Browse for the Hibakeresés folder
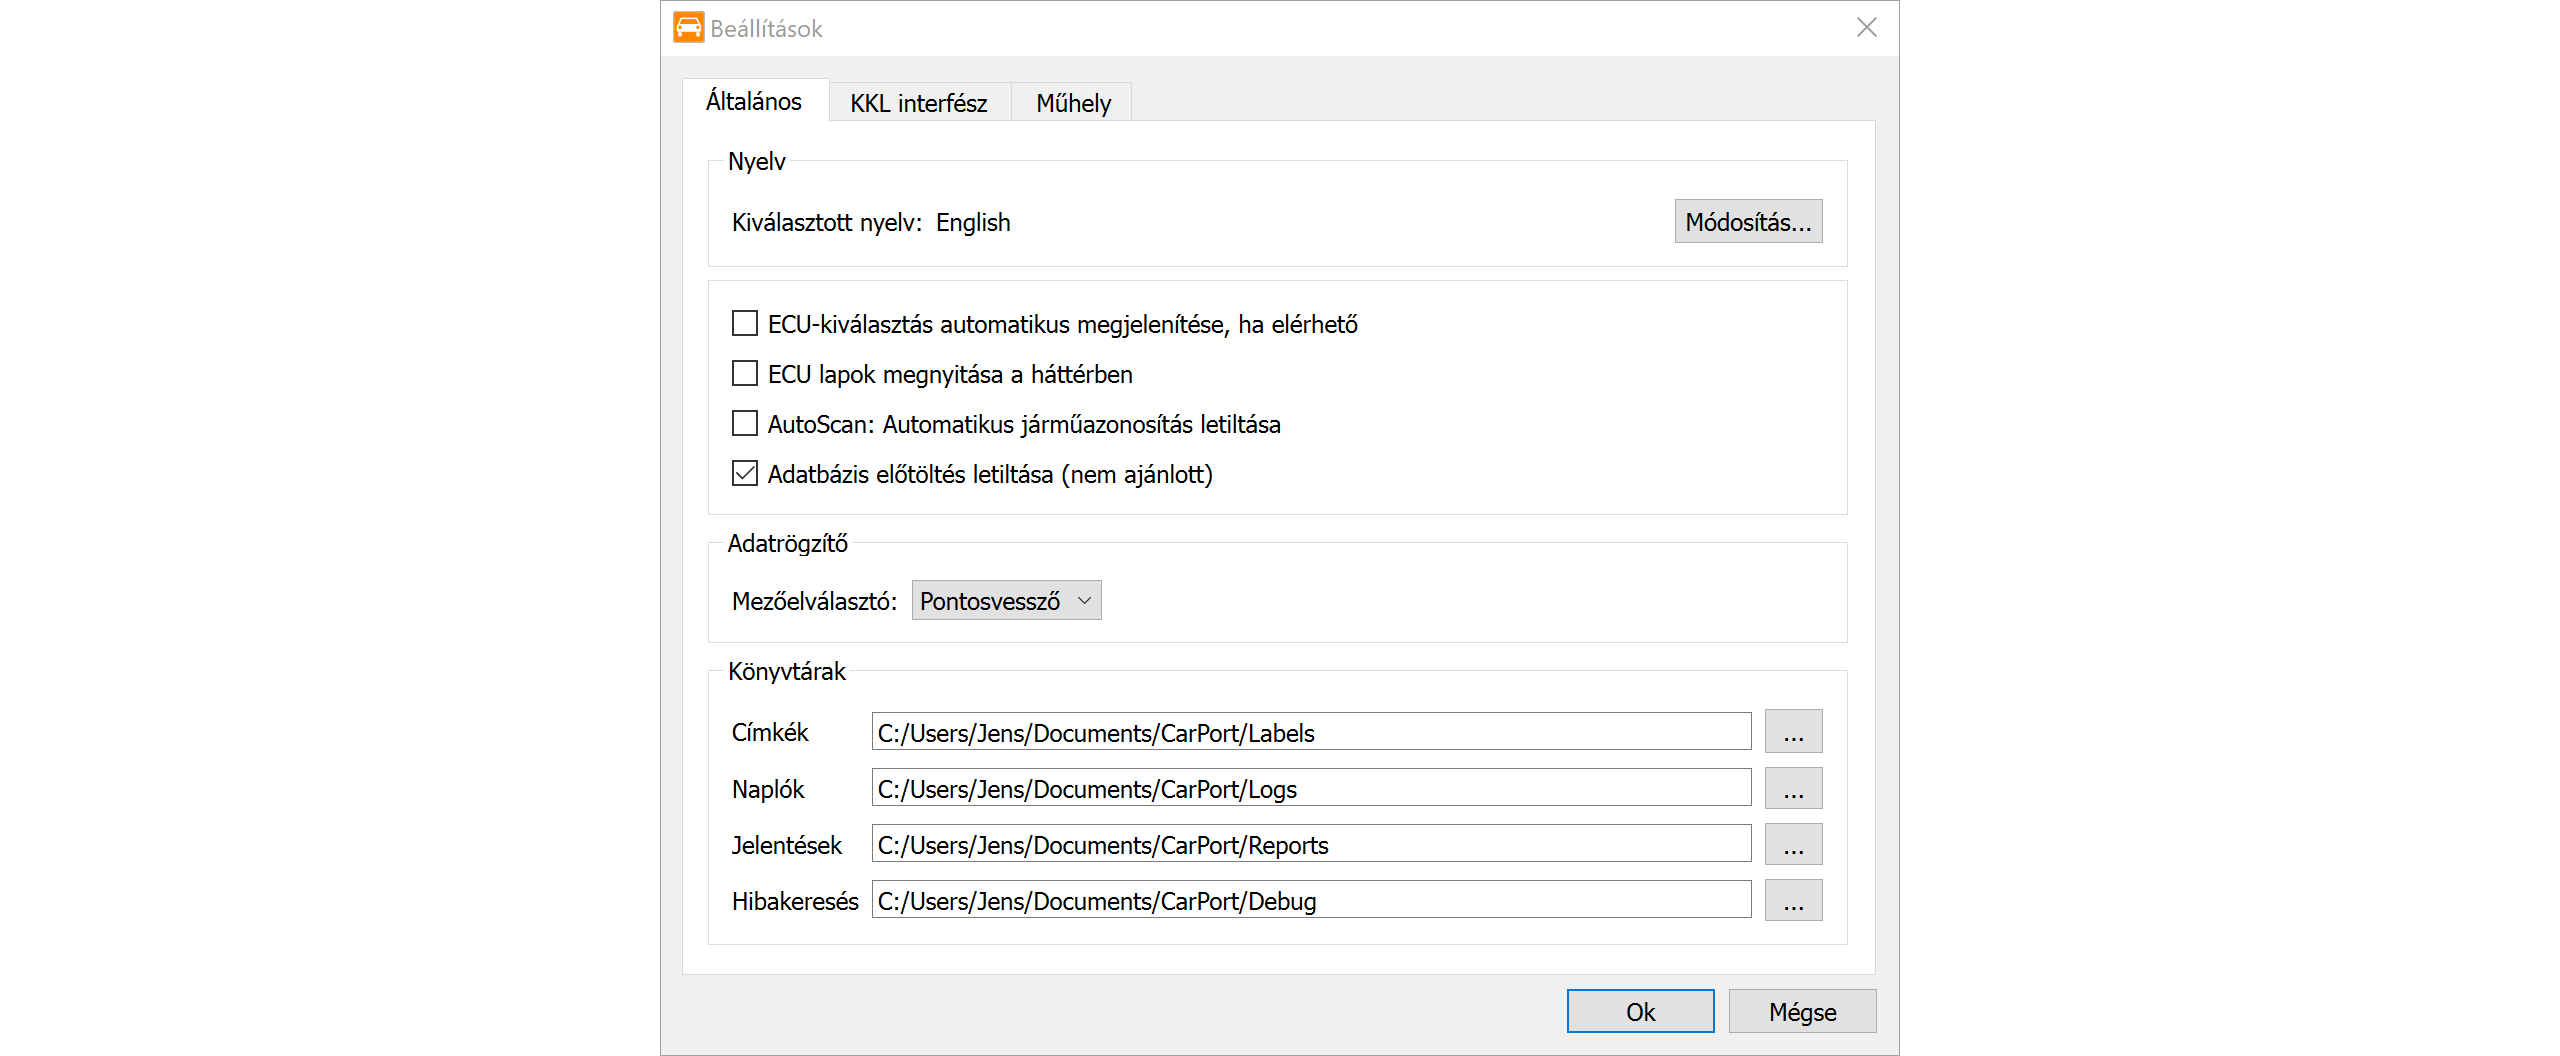 pyautogui.click(x=1792, y=900)
